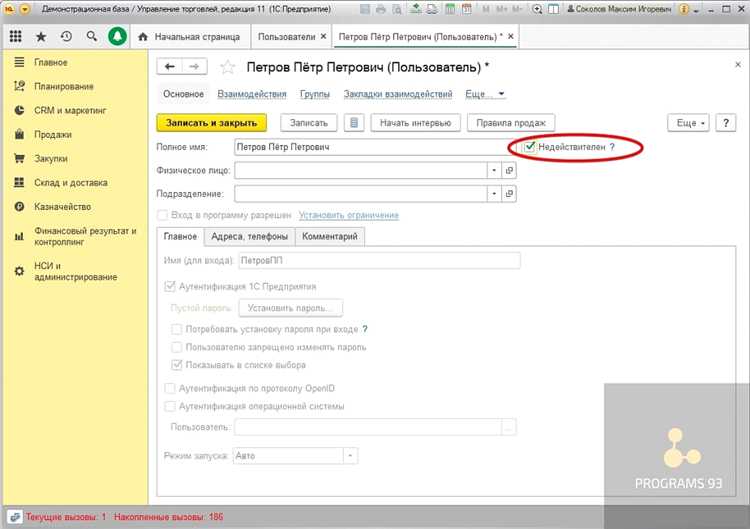The height and width of the screenshot is (529, 750).
Task: Open the Еще navigation dropdown
Action: tap(485, 94)
